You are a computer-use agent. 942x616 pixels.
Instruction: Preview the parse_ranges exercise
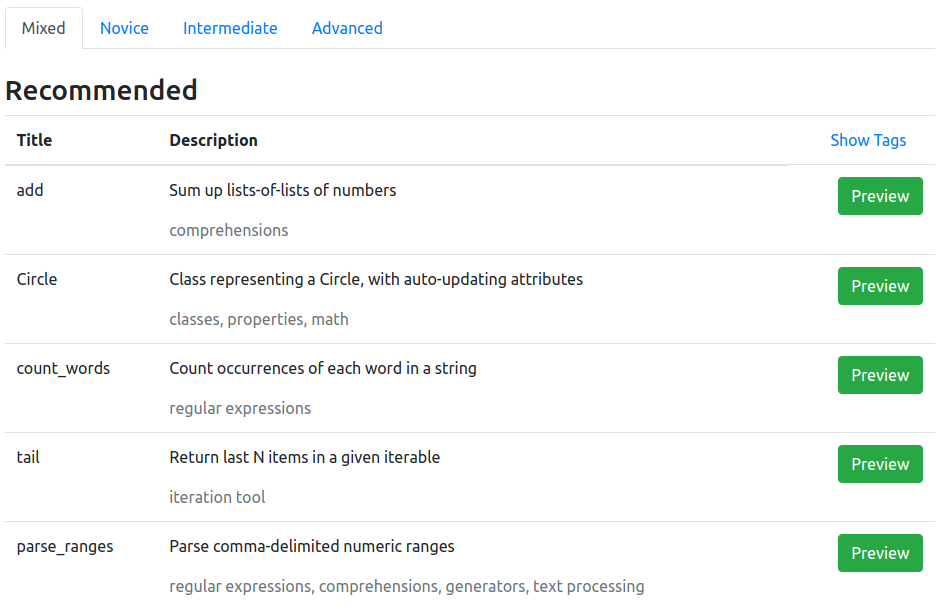[879, 552]
